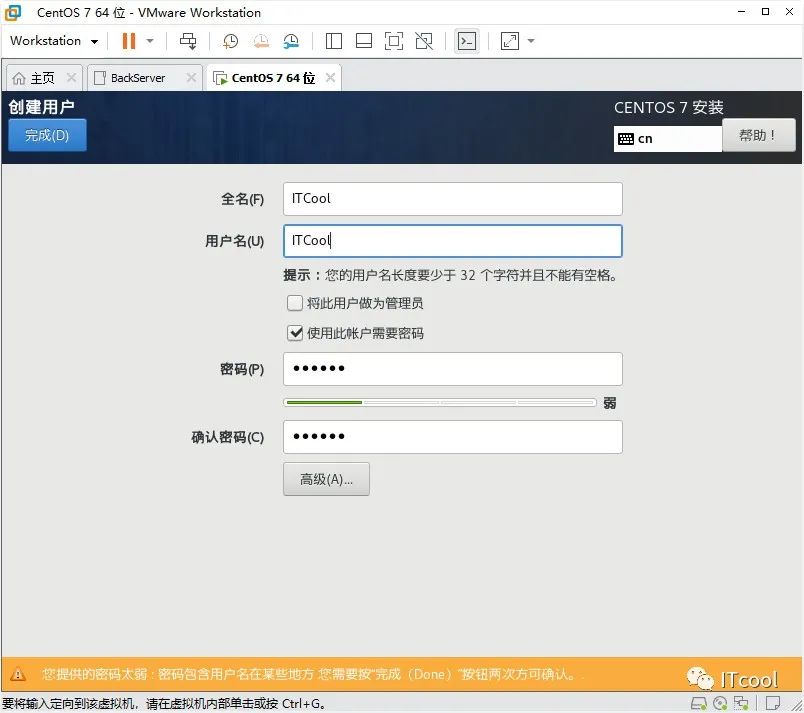Expand the stretch options dropdown arrow
This screenshot has height=713, width=804.
pyautogui.click(x=531, y=41)
